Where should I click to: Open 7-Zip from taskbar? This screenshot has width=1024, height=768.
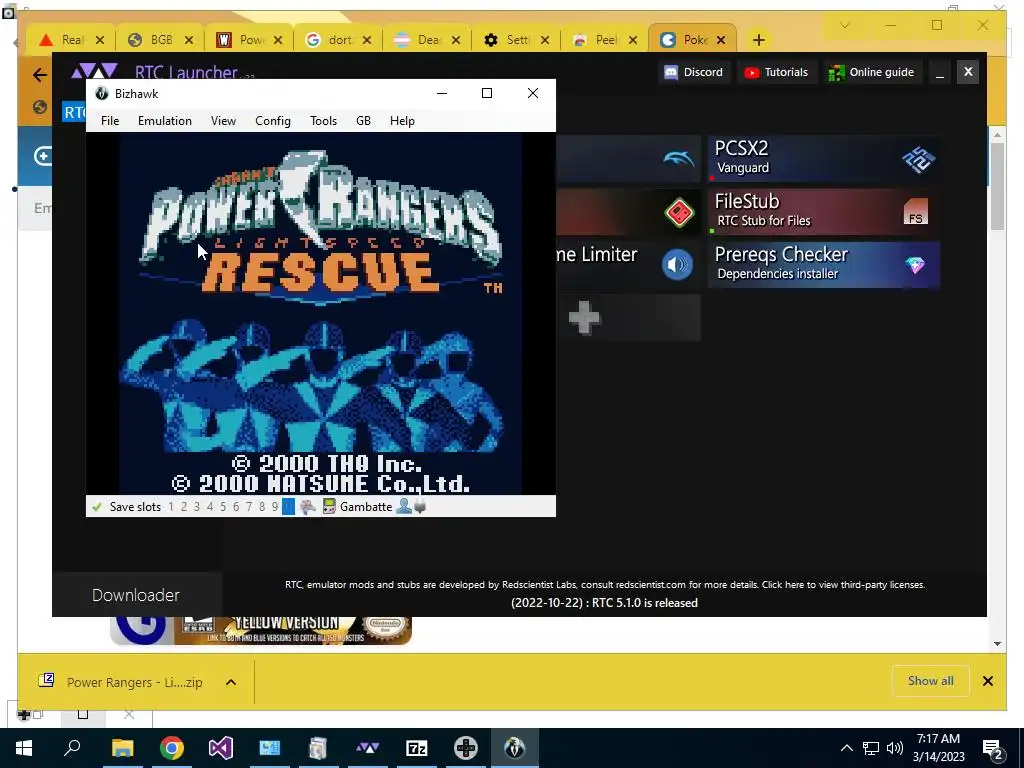pos(417,748)
